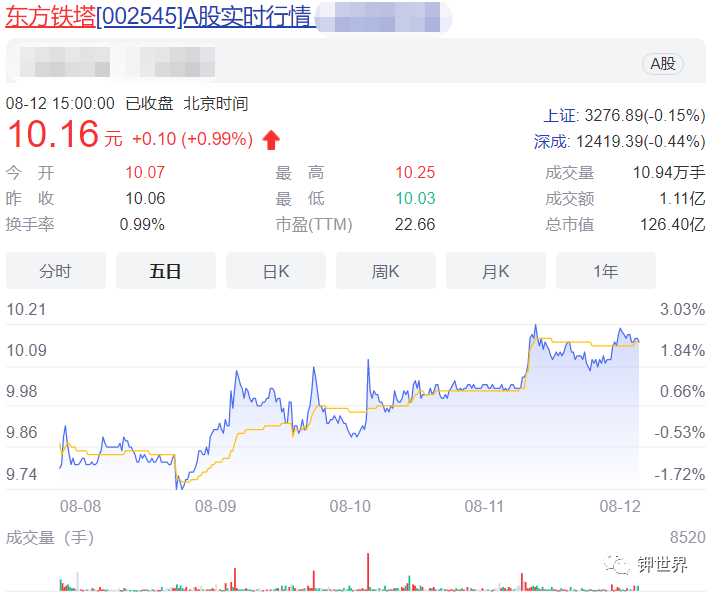710x595 pixels.
Task: Click the 换手率 value 0.99%
Action: pos(142,225)
